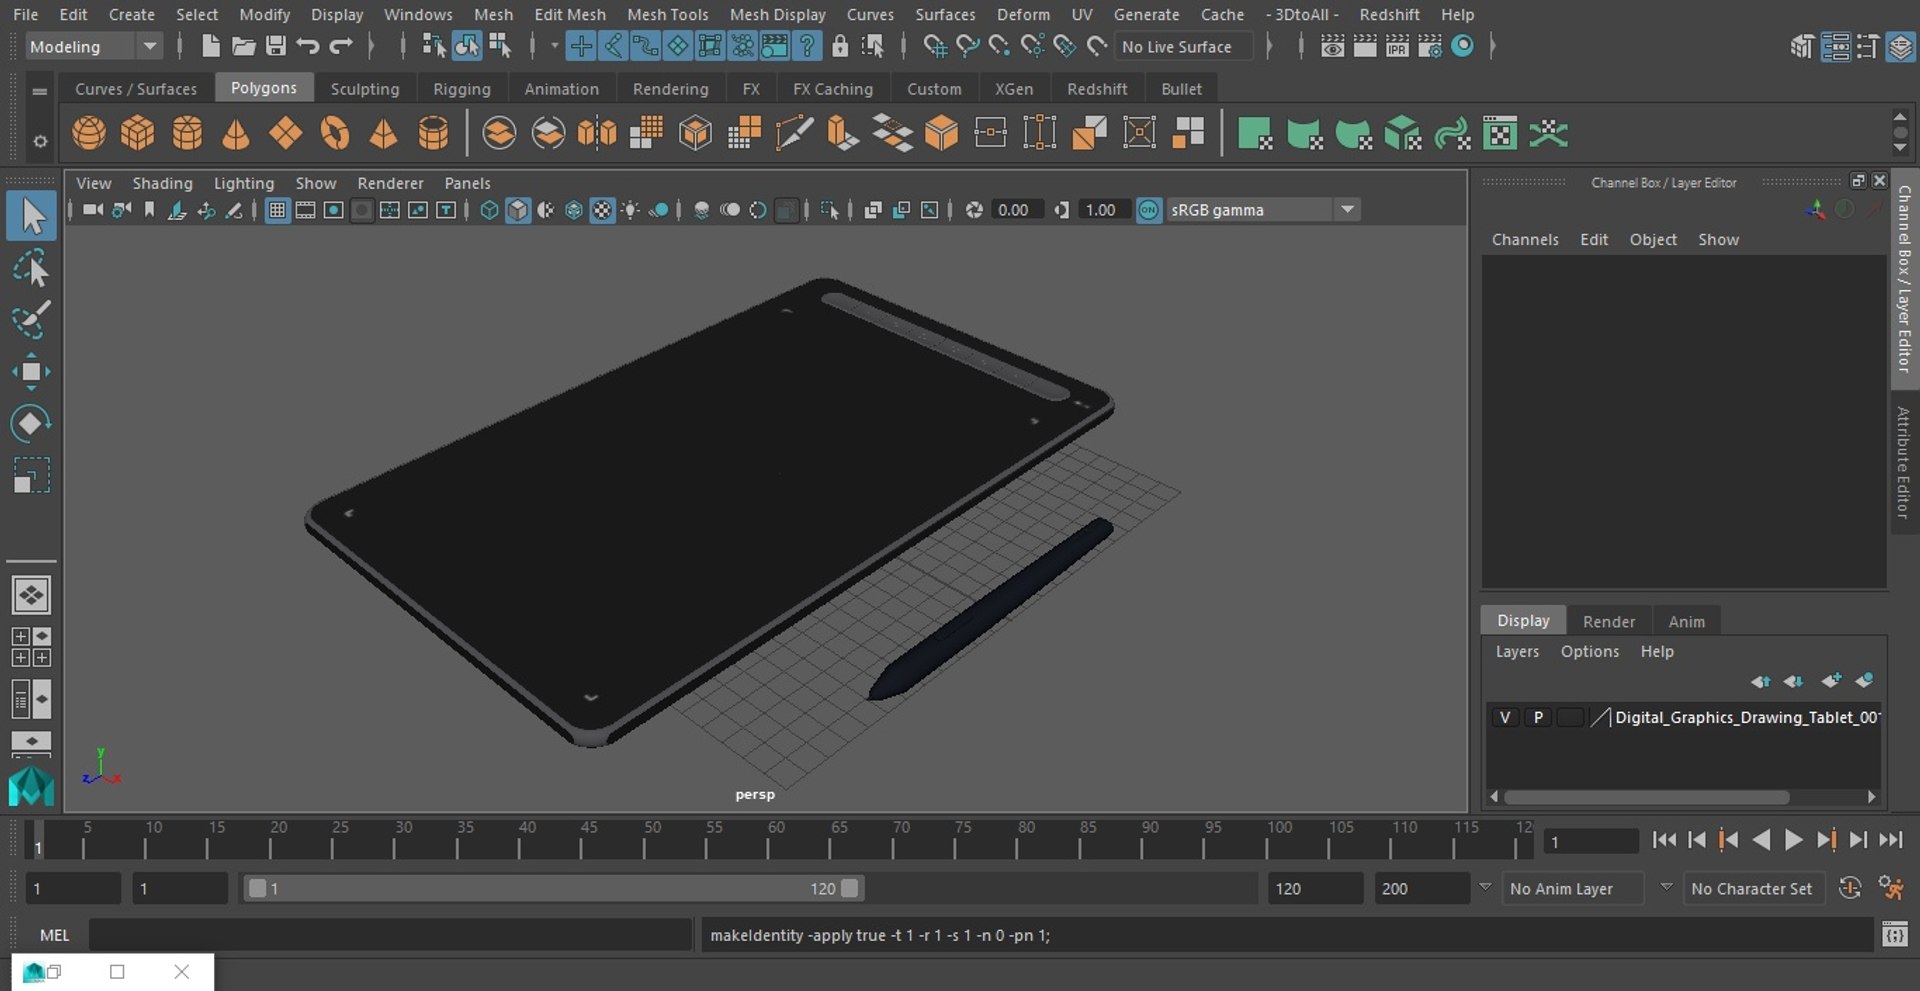1920x991 pixels.
Task: Open the Modeling workspace dropdown
Action: (x=92, y=46)
